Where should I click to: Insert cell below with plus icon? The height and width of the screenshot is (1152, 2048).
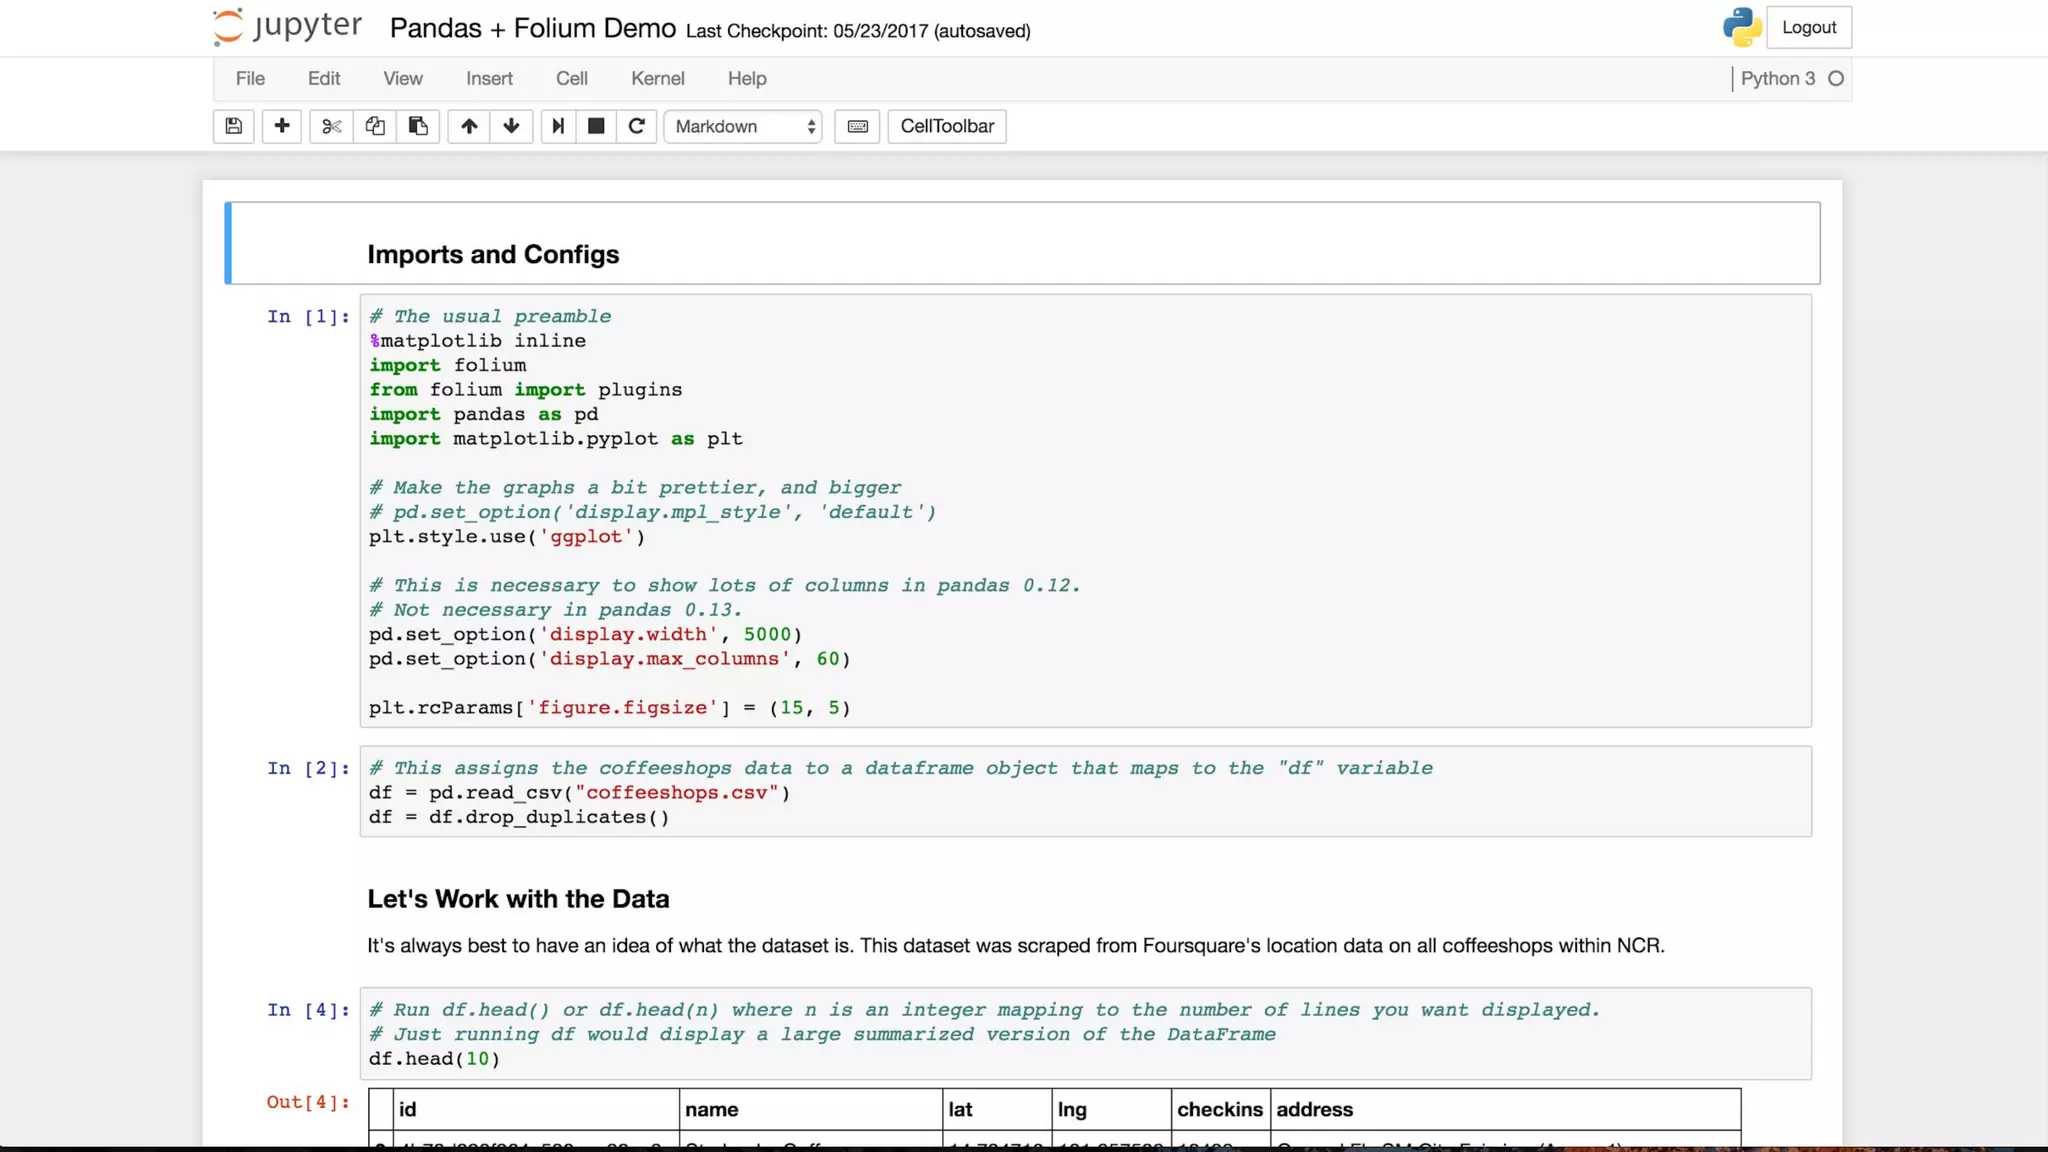(x=282, y=126)
